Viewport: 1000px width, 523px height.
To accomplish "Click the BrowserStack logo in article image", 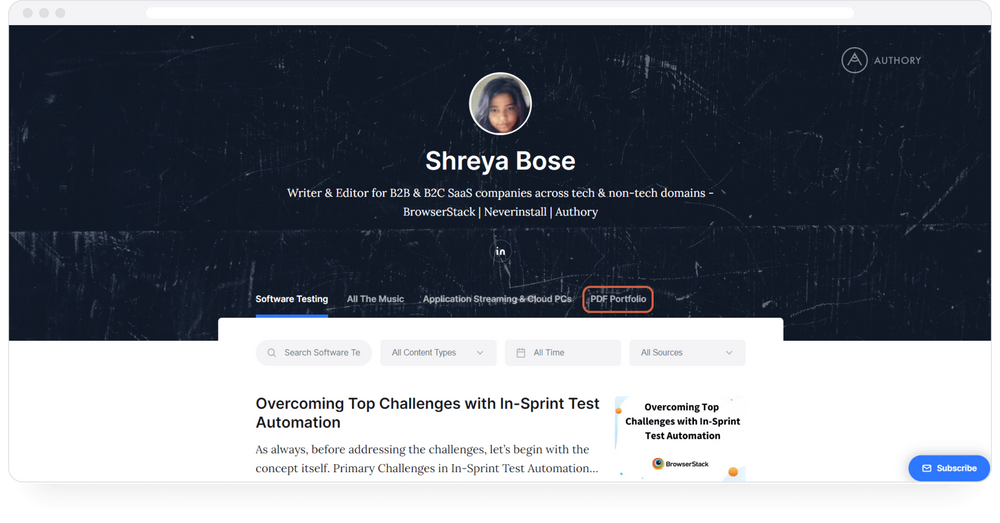I will [680, 464].
